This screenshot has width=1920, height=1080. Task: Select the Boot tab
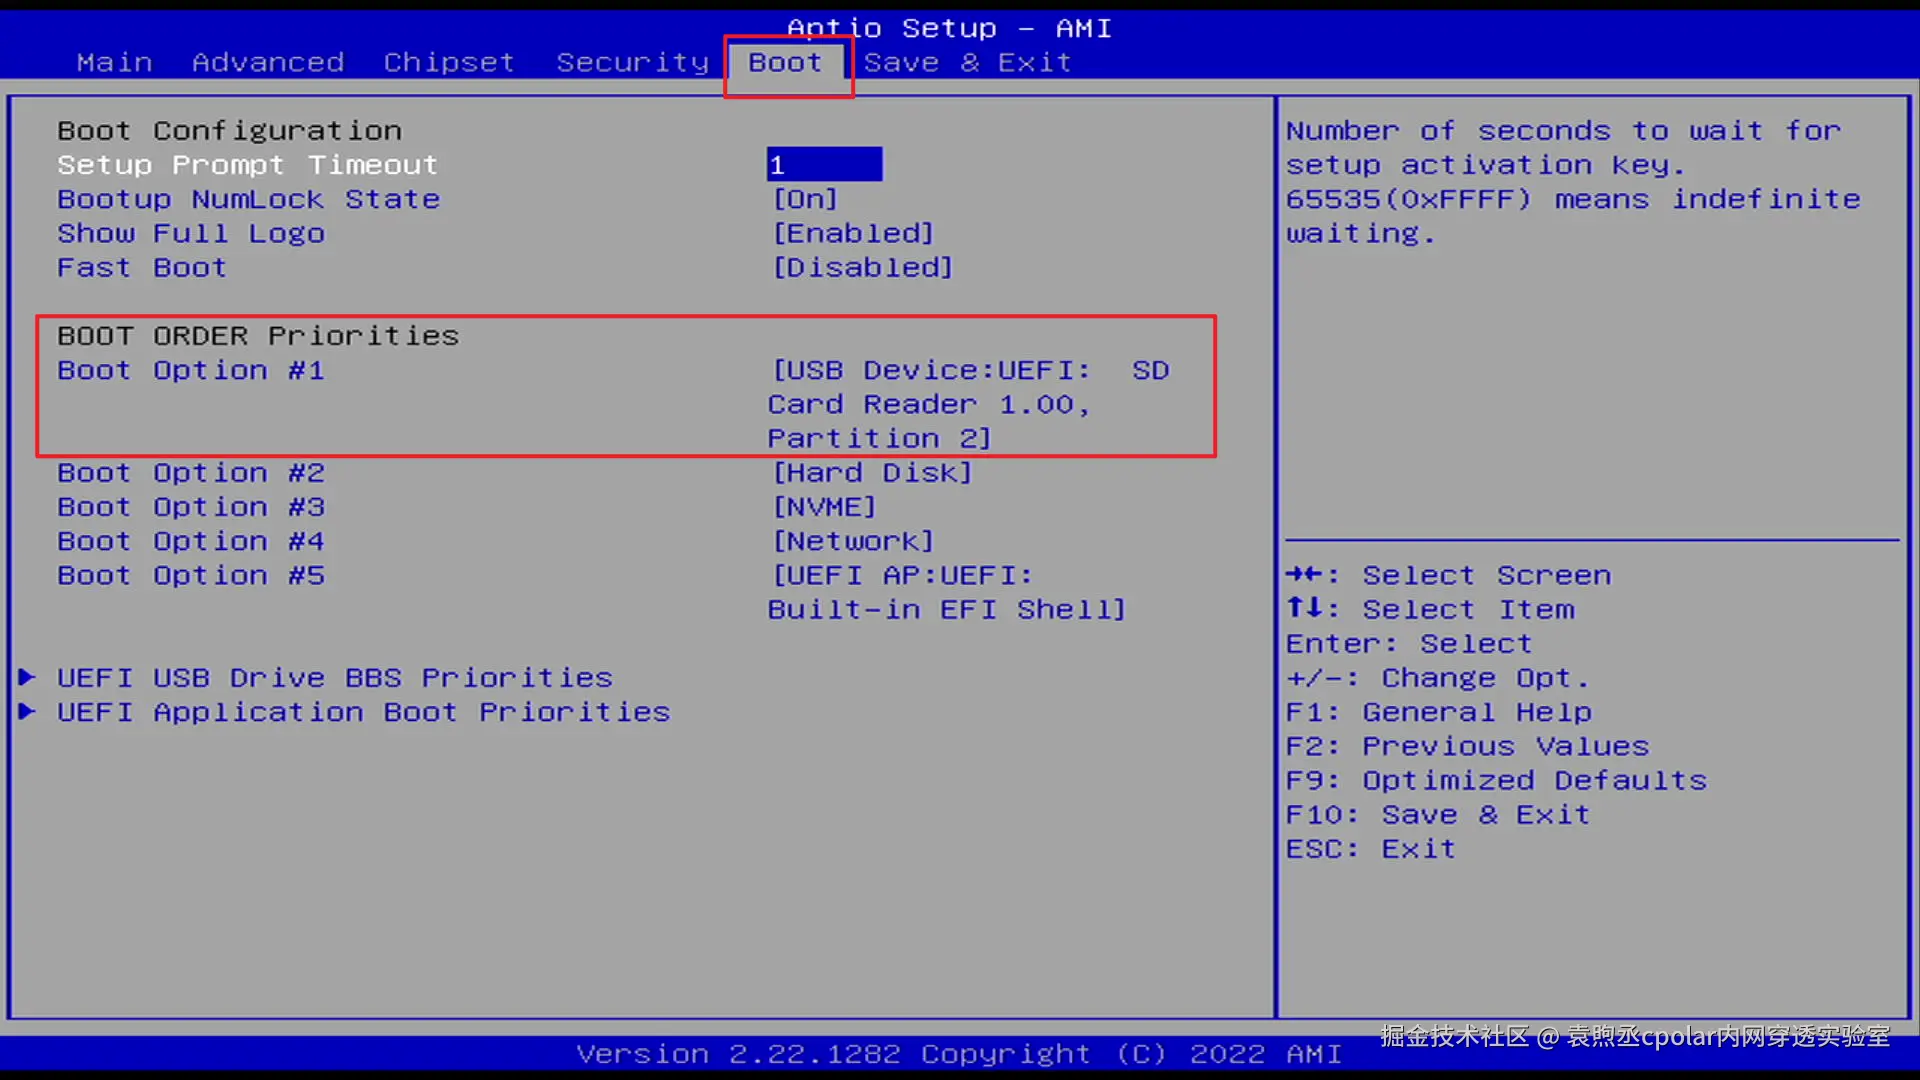[x=786, y=62]
